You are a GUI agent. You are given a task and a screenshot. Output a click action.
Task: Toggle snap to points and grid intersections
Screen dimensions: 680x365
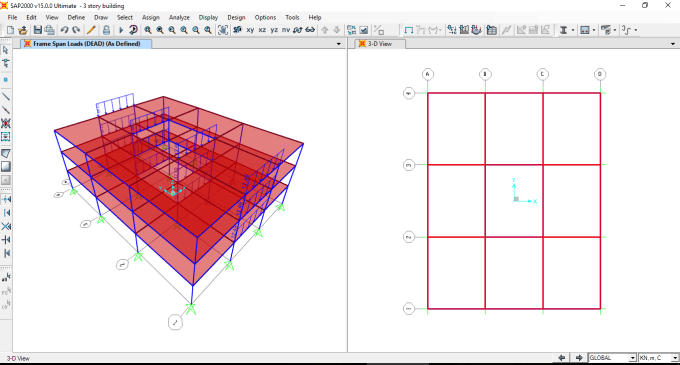tap(6, 199)
